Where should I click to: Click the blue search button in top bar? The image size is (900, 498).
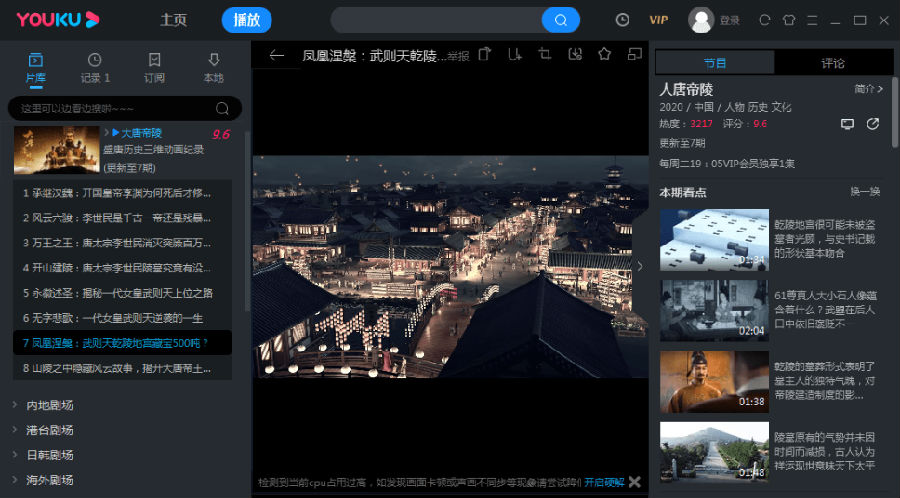coord(561,20)
